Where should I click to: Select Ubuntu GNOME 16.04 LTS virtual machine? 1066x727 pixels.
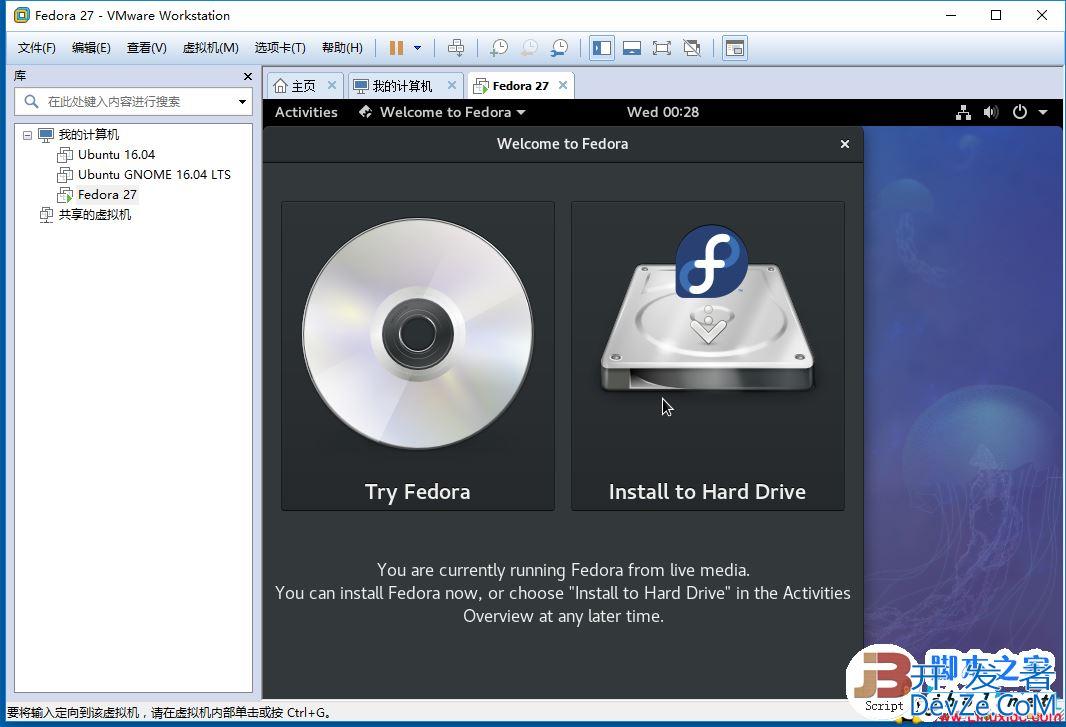(154, 175)
